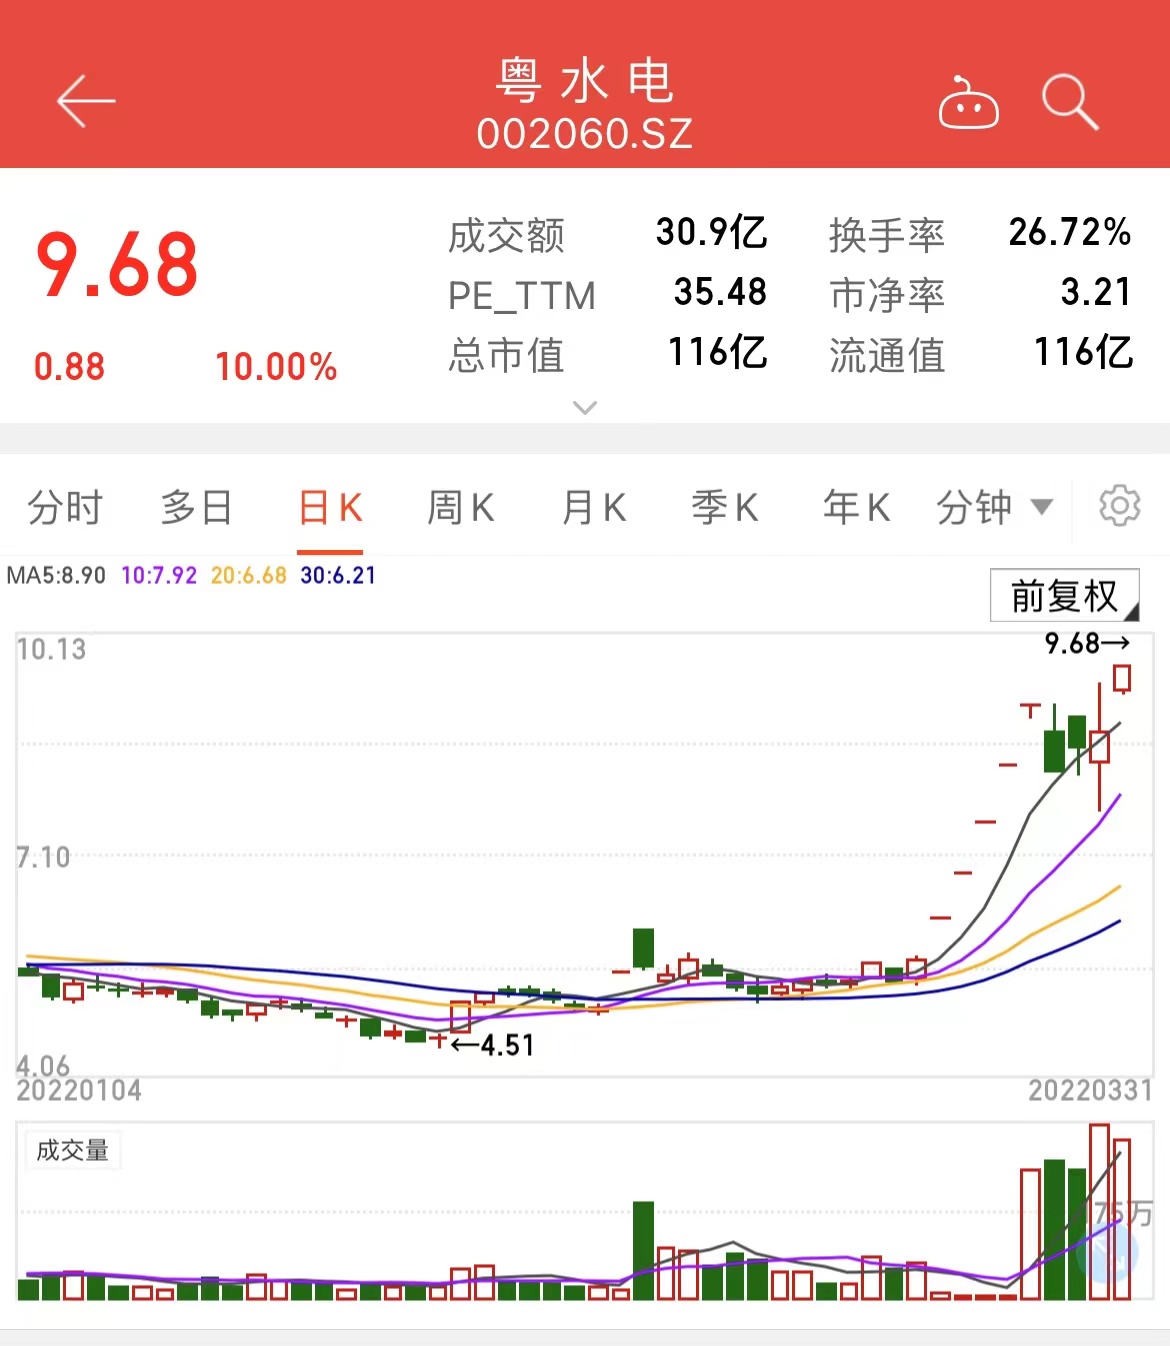Switch to the 多日 tab
The height and width of the screenshot is (1346, 1170).
(197, 508)
